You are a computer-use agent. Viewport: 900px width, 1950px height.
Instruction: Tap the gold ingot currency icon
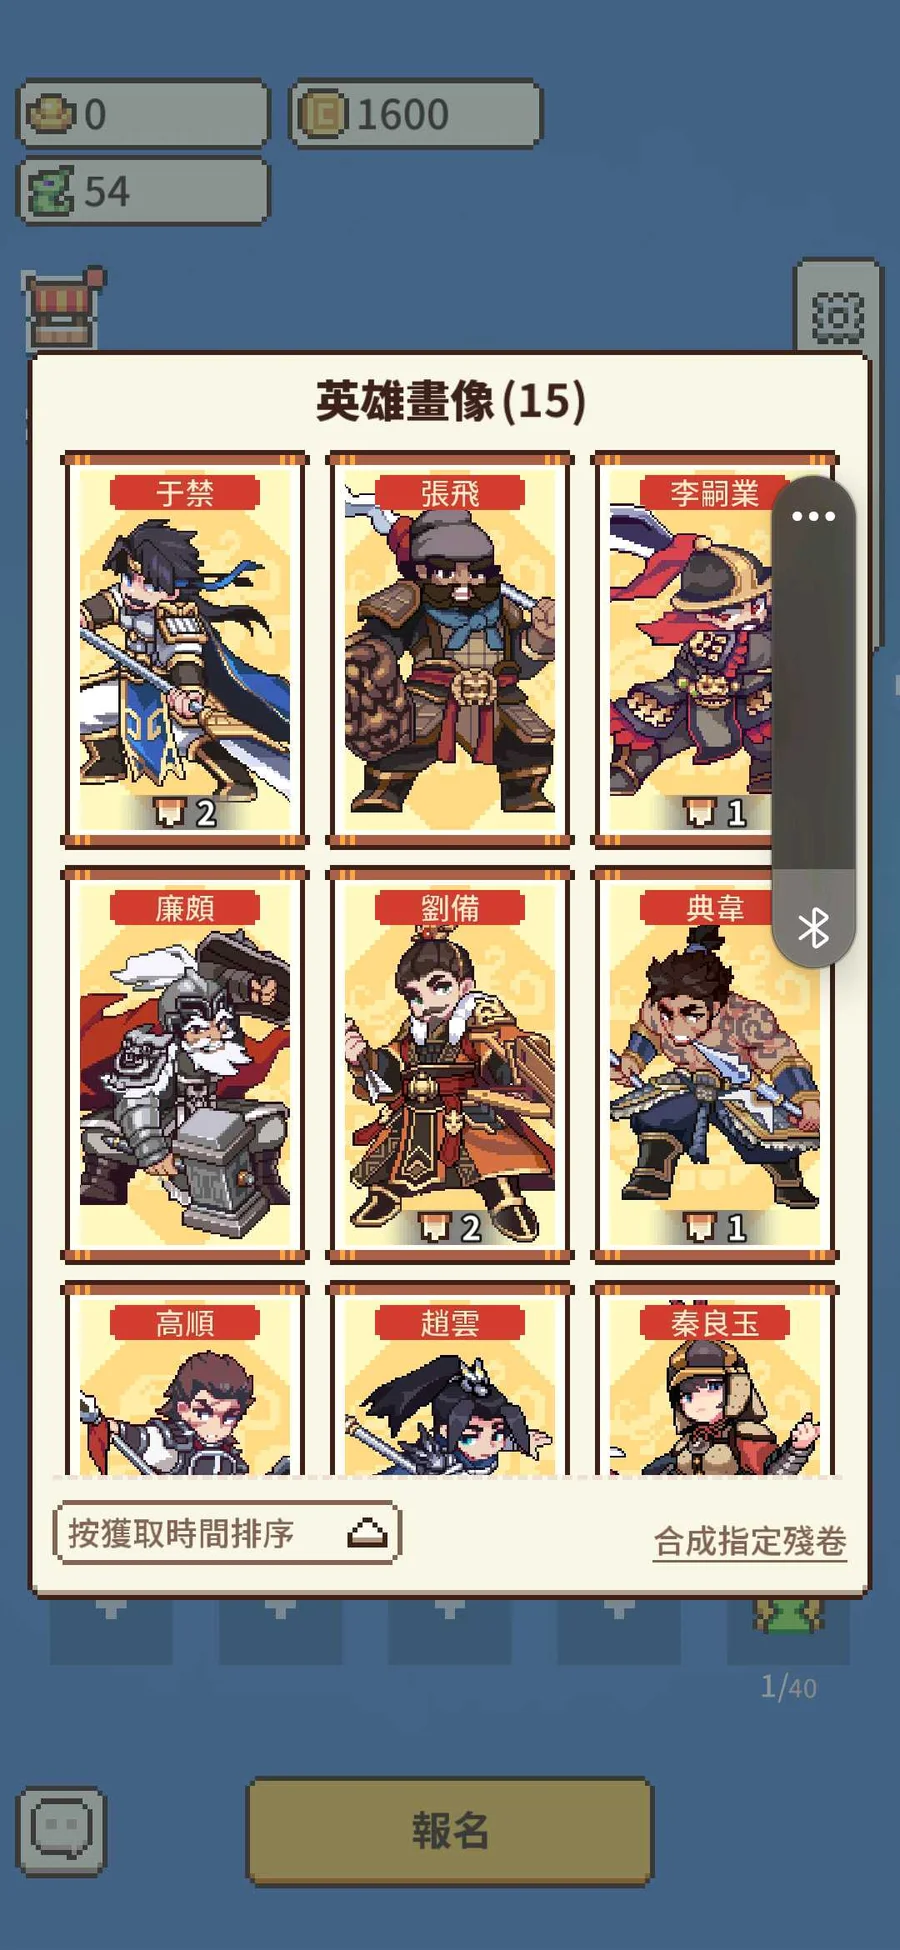click(51, 114)
